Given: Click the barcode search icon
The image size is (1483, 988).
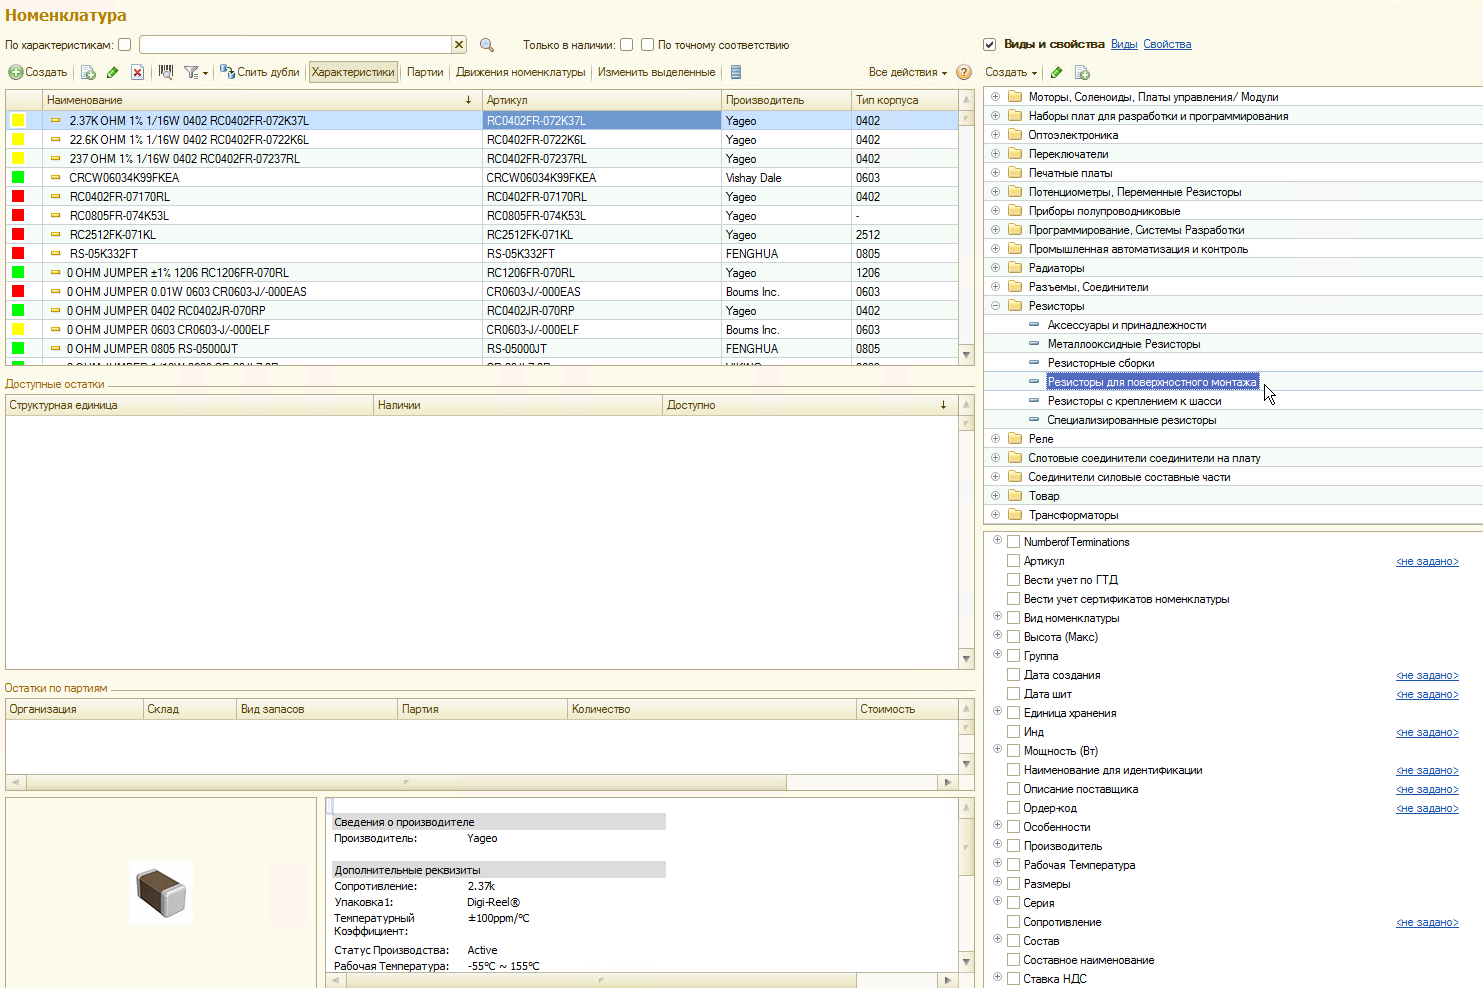Looking at the screenshot, I should point(166,72).
